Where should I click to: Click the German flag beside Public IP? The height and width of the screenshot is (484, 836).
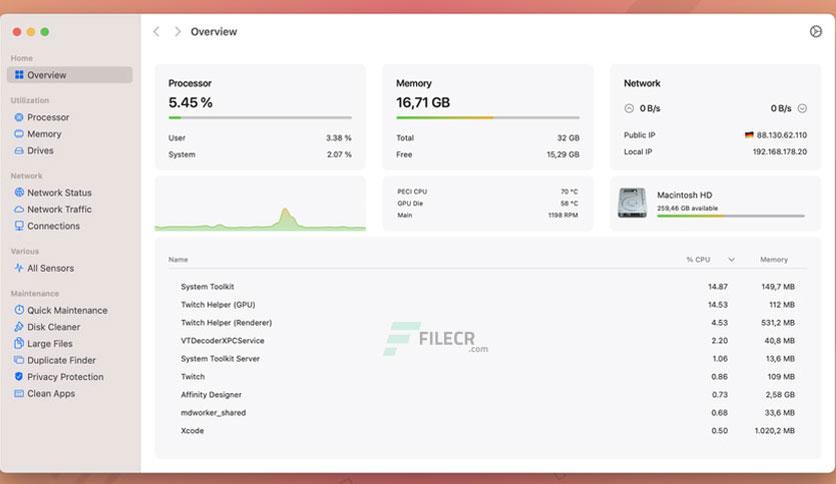[749, 135]
